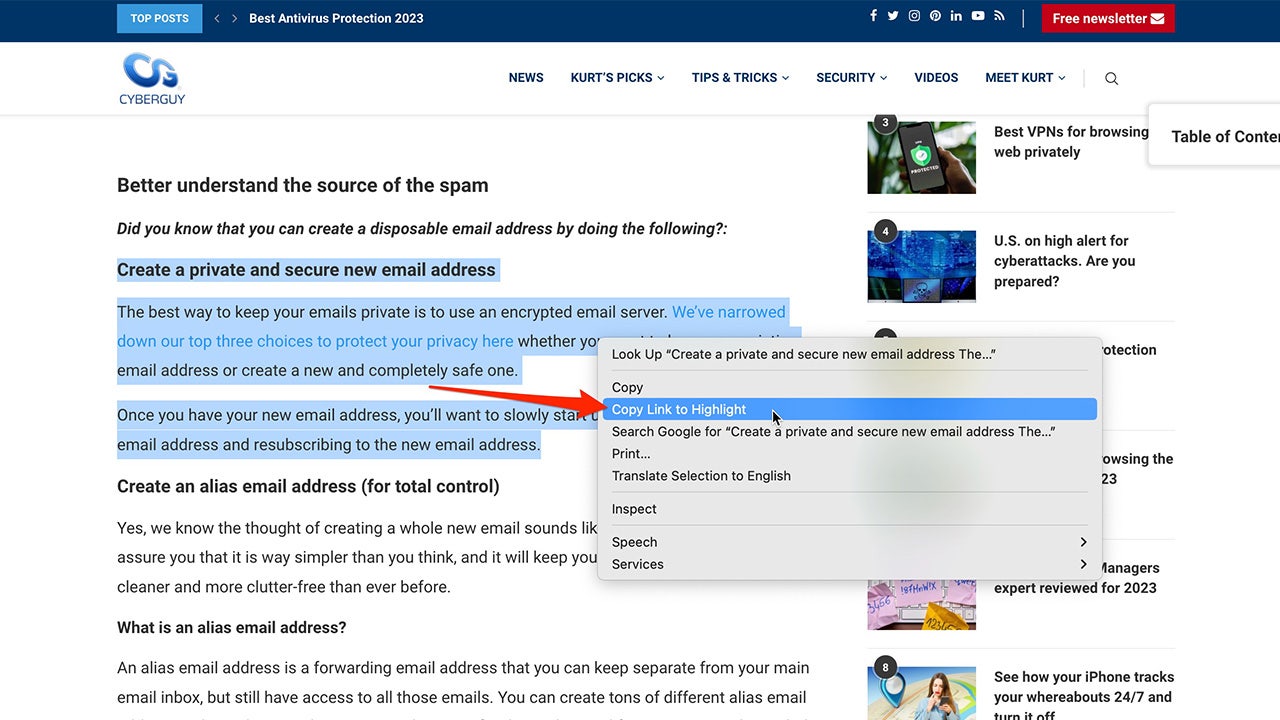This screenshot has width=1280, height=720.
Task: Choose Inspect in context menu
Action: coord(850,508)
